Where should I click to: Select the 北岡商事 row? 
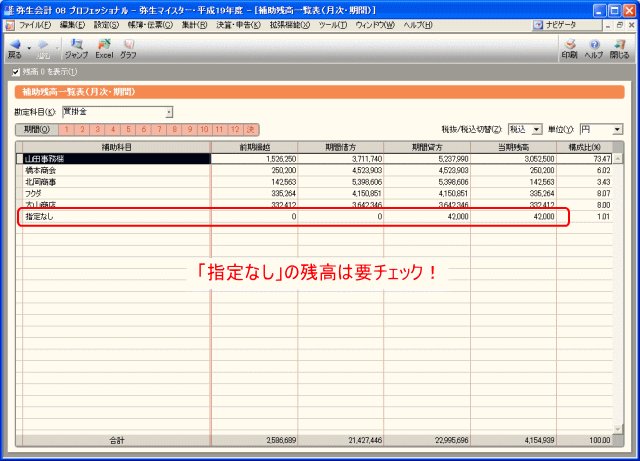(x=314, y=182)
